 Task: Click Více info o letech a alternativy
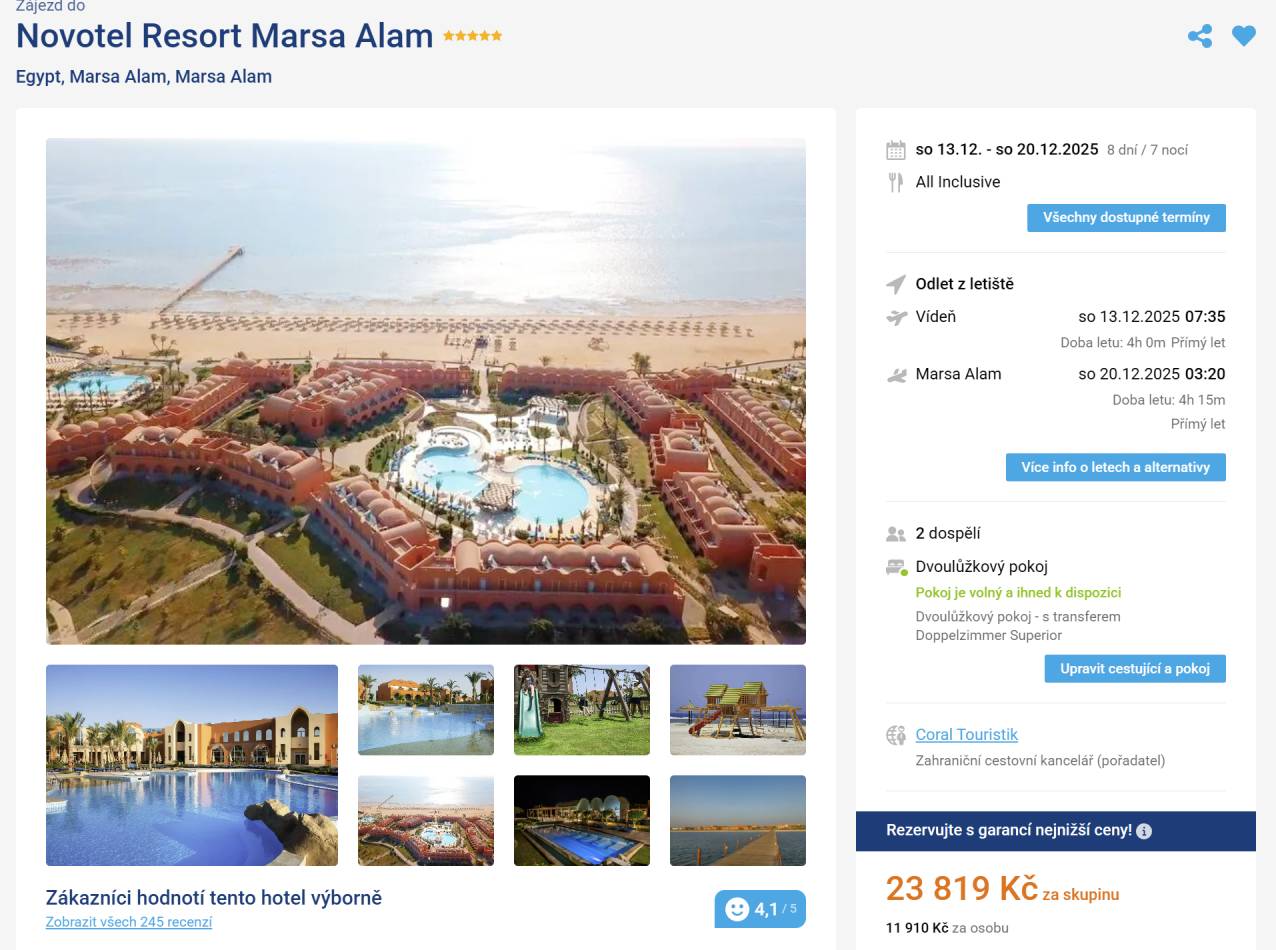pos(1115,468)
